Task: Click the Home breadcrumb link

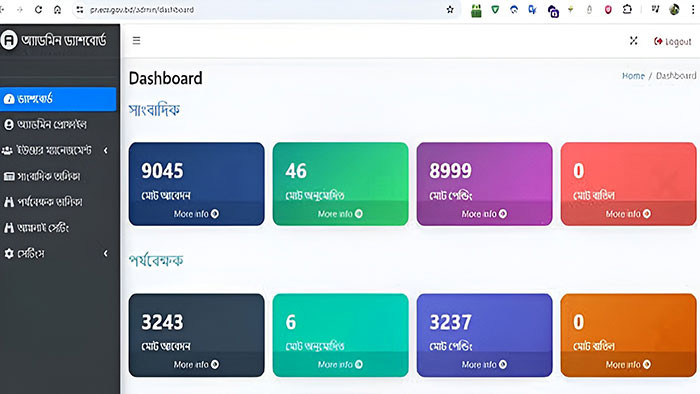Action: pos(633,76)
